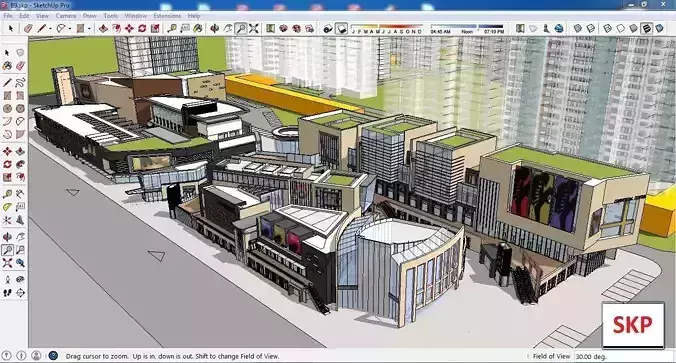
Task: Click the Photo Textures icon before the globe
Action: click(546, 28)
